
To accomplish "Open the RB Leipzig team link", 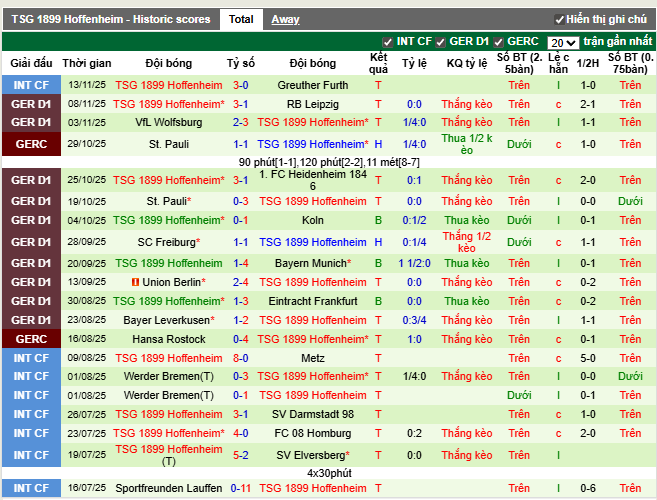I will [x=313, y=104].
